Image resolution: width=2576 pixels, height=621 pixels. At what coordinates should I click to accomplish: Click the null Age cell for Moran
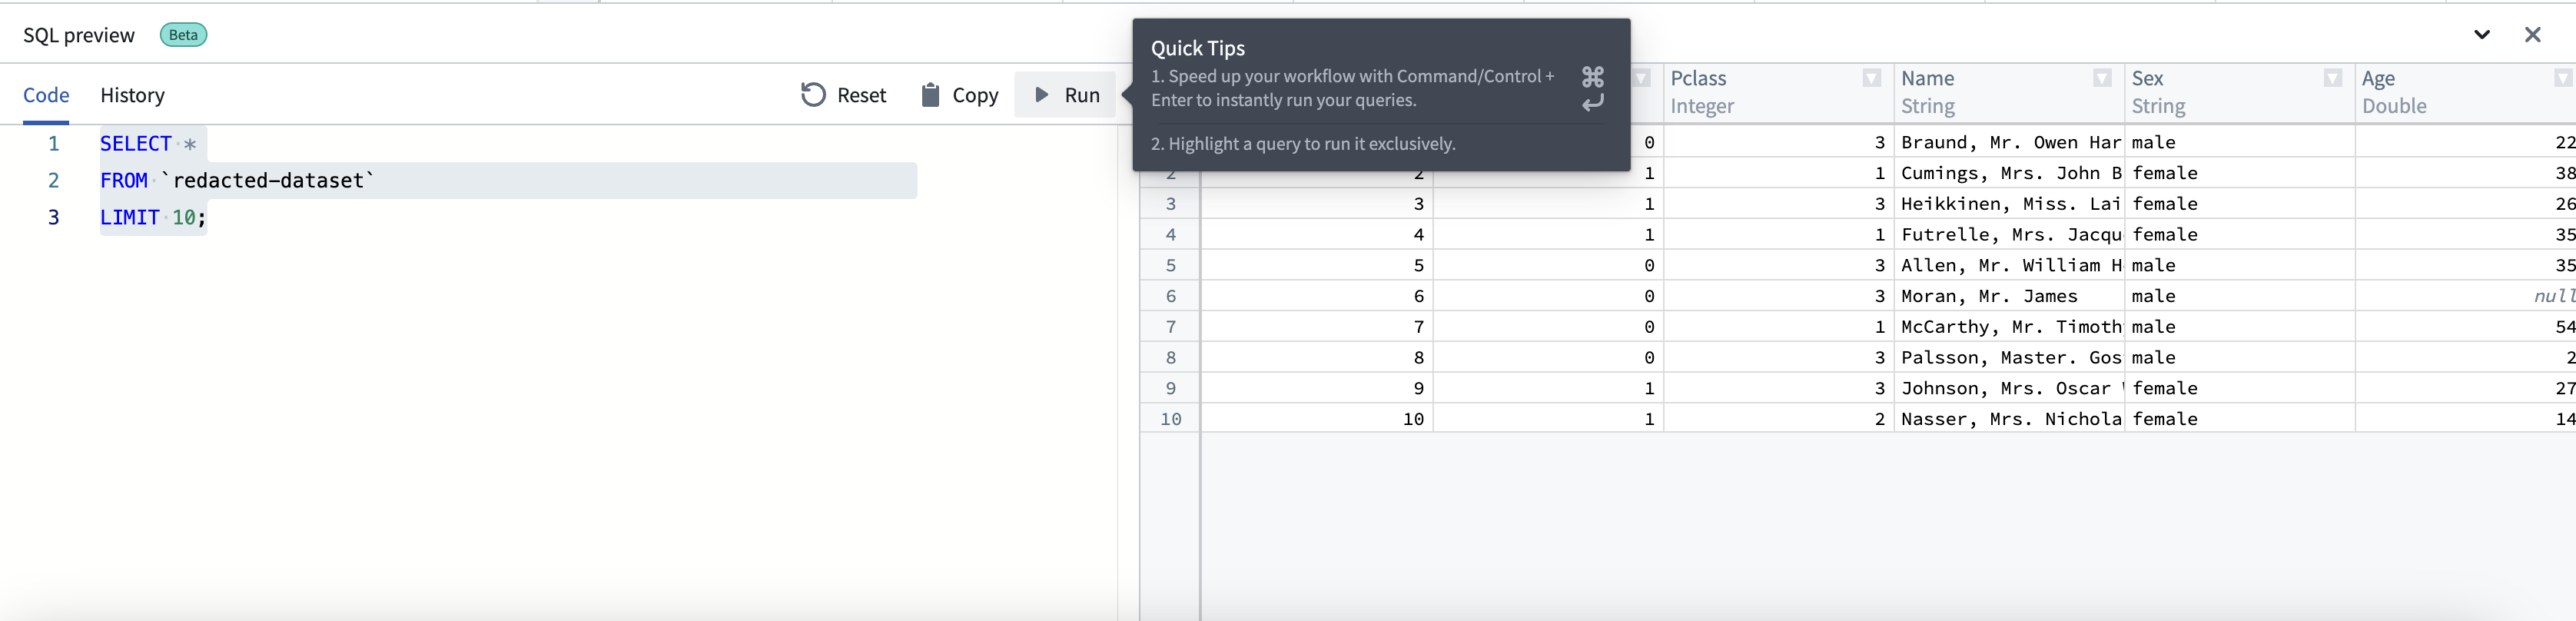coord(2465,296)
